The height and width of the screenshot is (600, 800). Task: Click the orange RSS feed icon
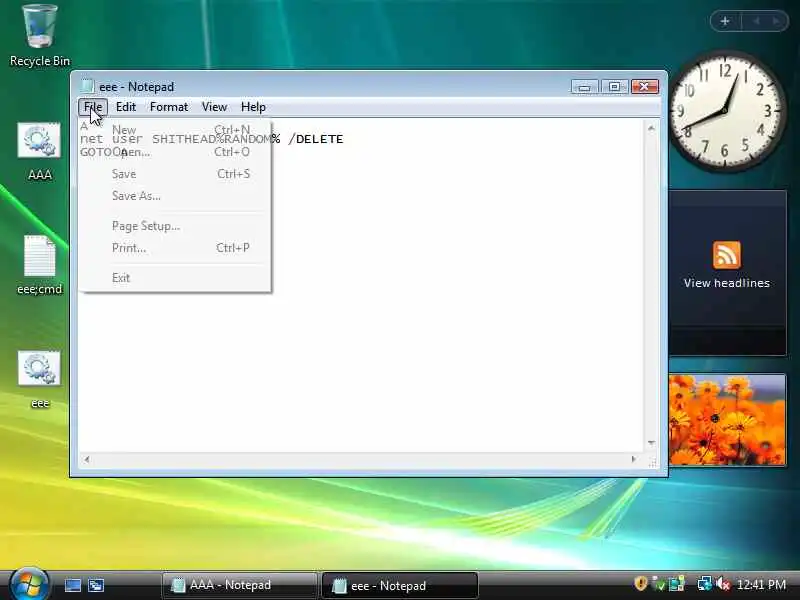pyautogui.click(x=727, y=255)
